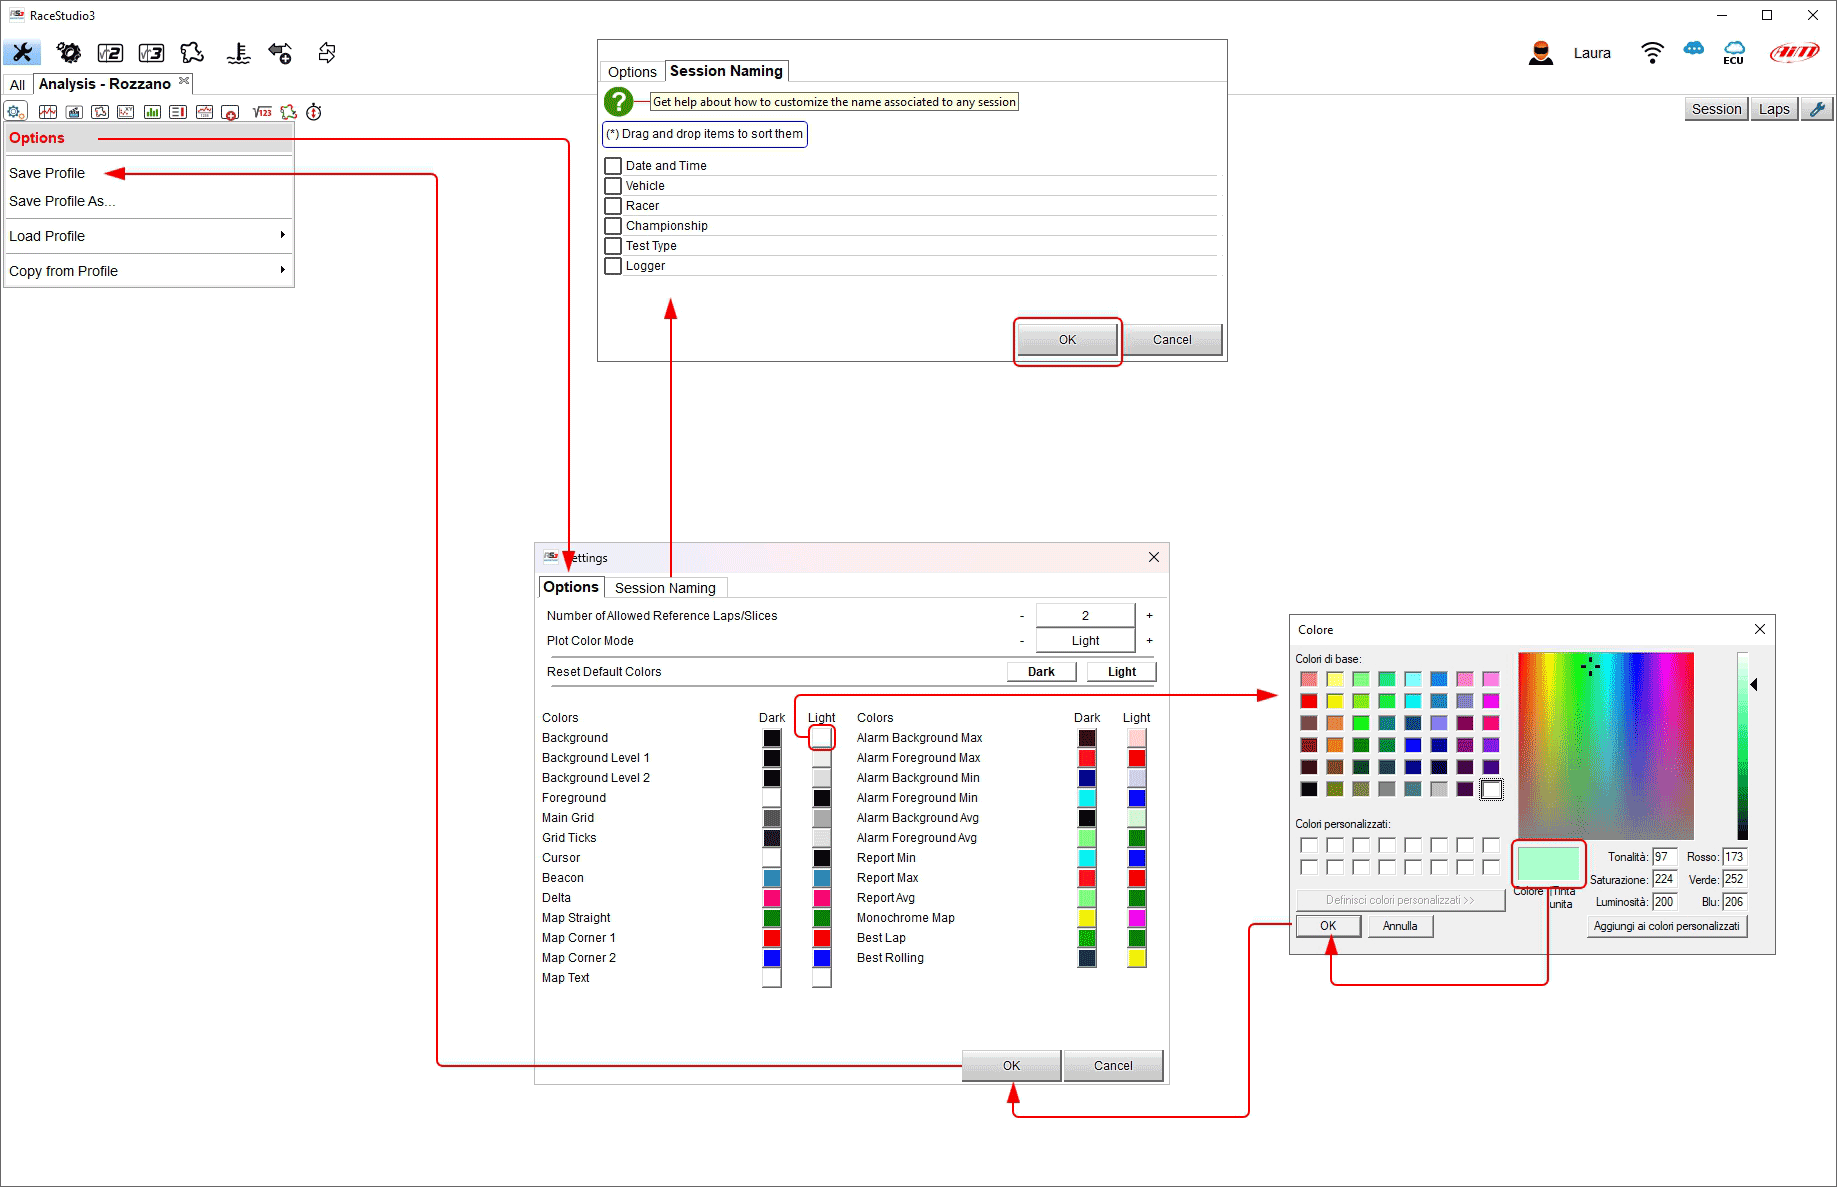This screenshot has width=1837, height=1187.
Task: Expand the Copy from Profile submenu
Action: [148, 271]
